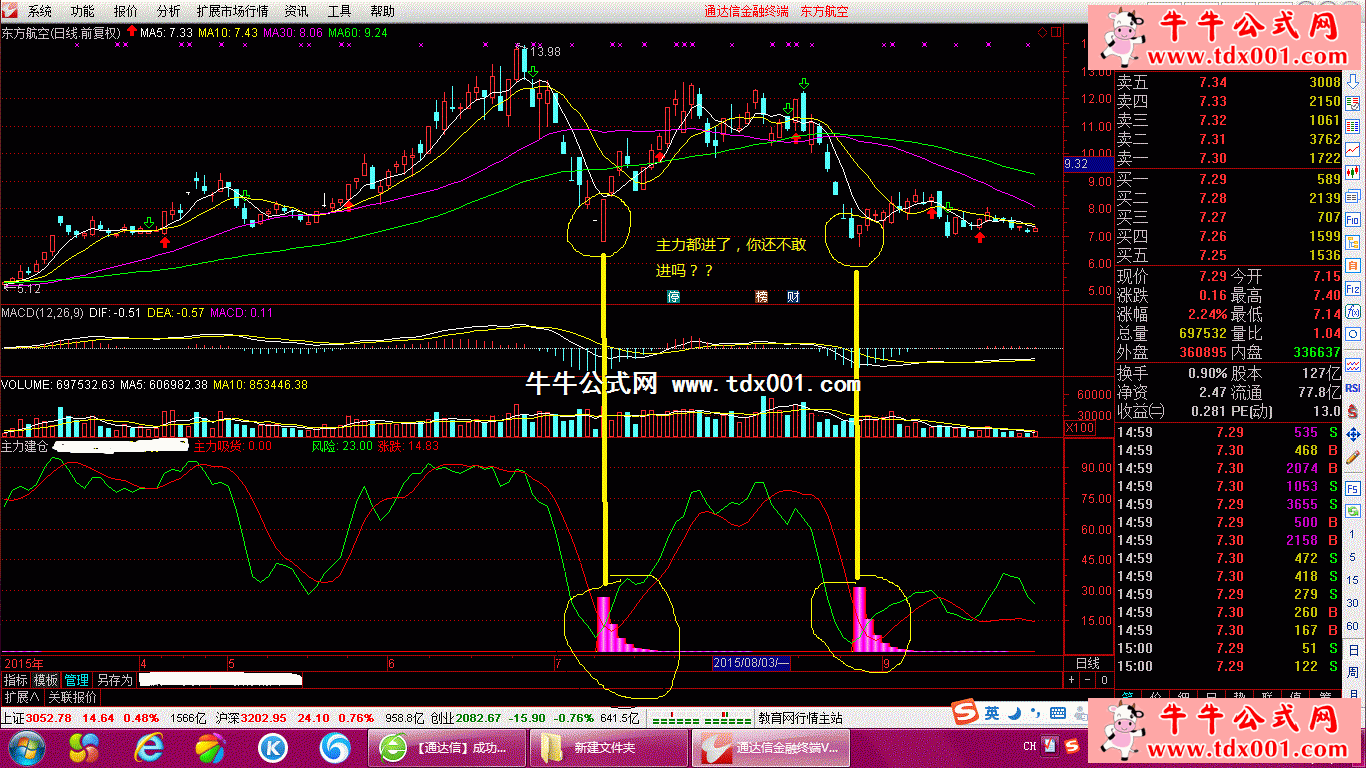Click the diamond icon at chart top-right

[1042, 33]
